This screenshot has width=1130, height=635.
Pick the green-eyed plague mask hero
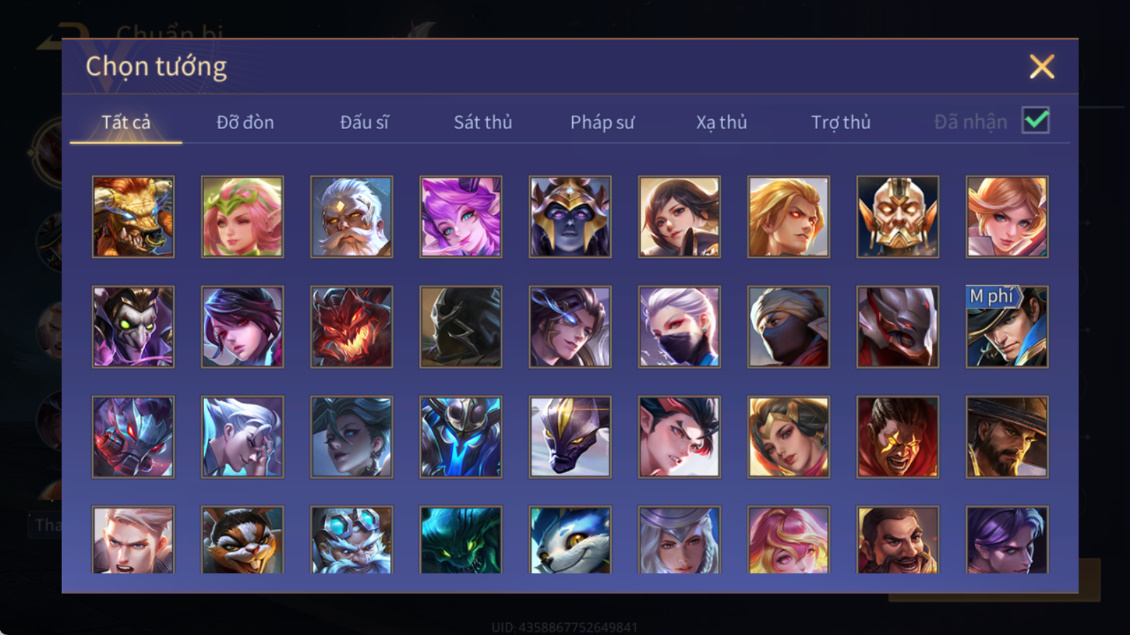(x=133, y=327)
